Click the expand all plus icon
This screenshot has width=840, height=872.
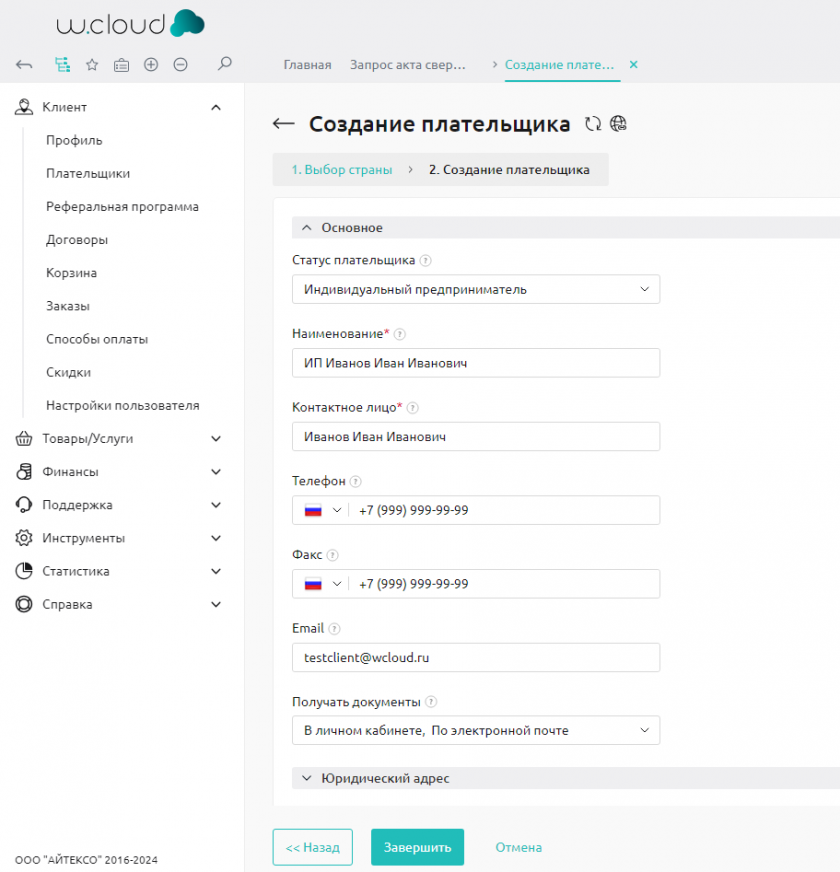(151, 65)
